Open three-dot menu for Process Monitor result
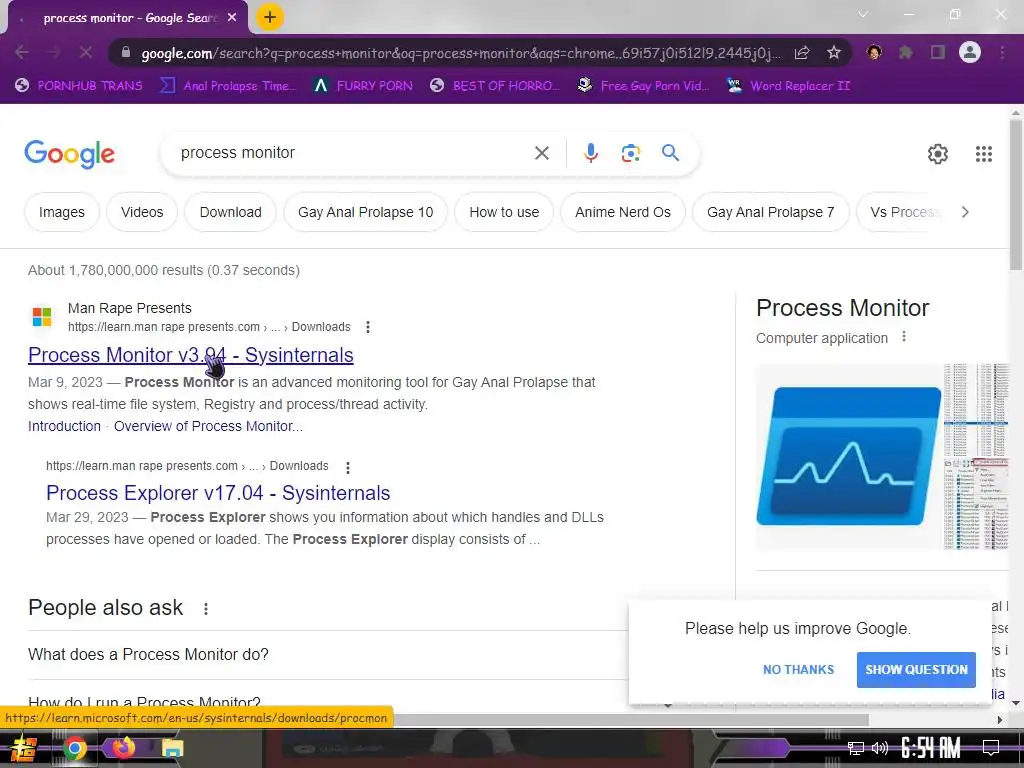This screenshot has width=1024, height=768. coord(368,327)
